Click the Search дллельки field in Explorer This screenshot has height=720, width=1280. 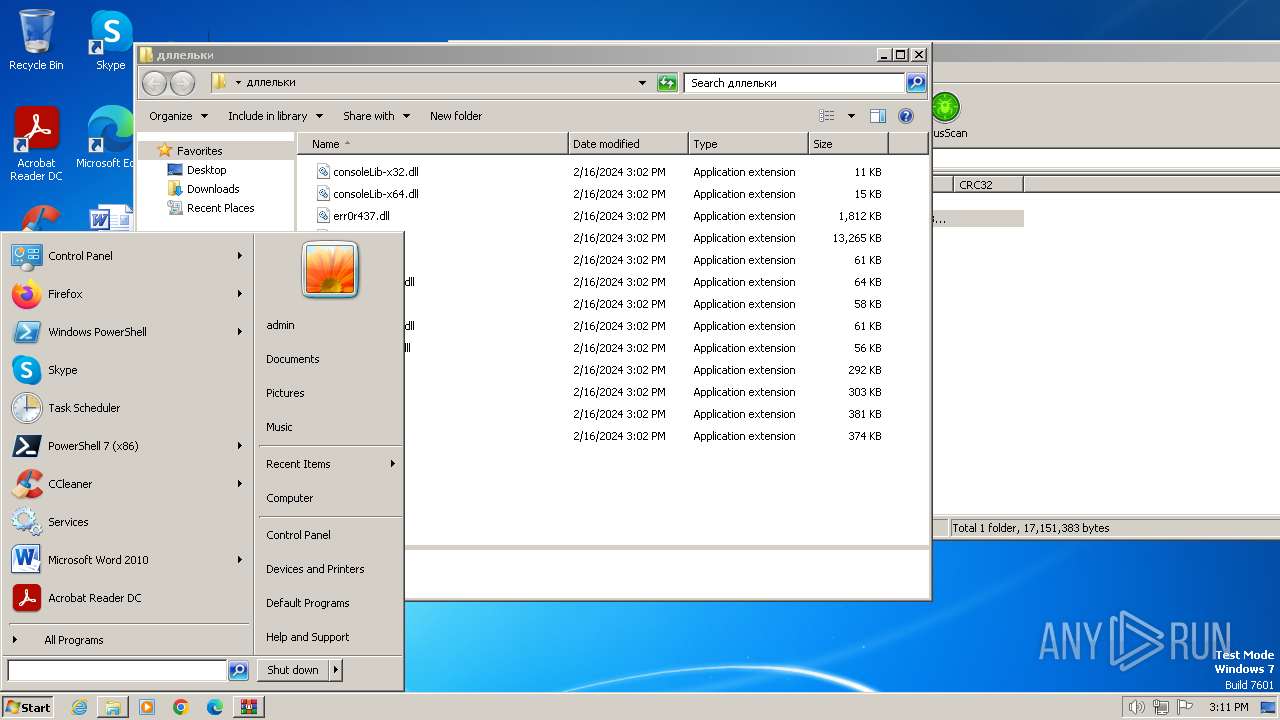pos(795,83)
